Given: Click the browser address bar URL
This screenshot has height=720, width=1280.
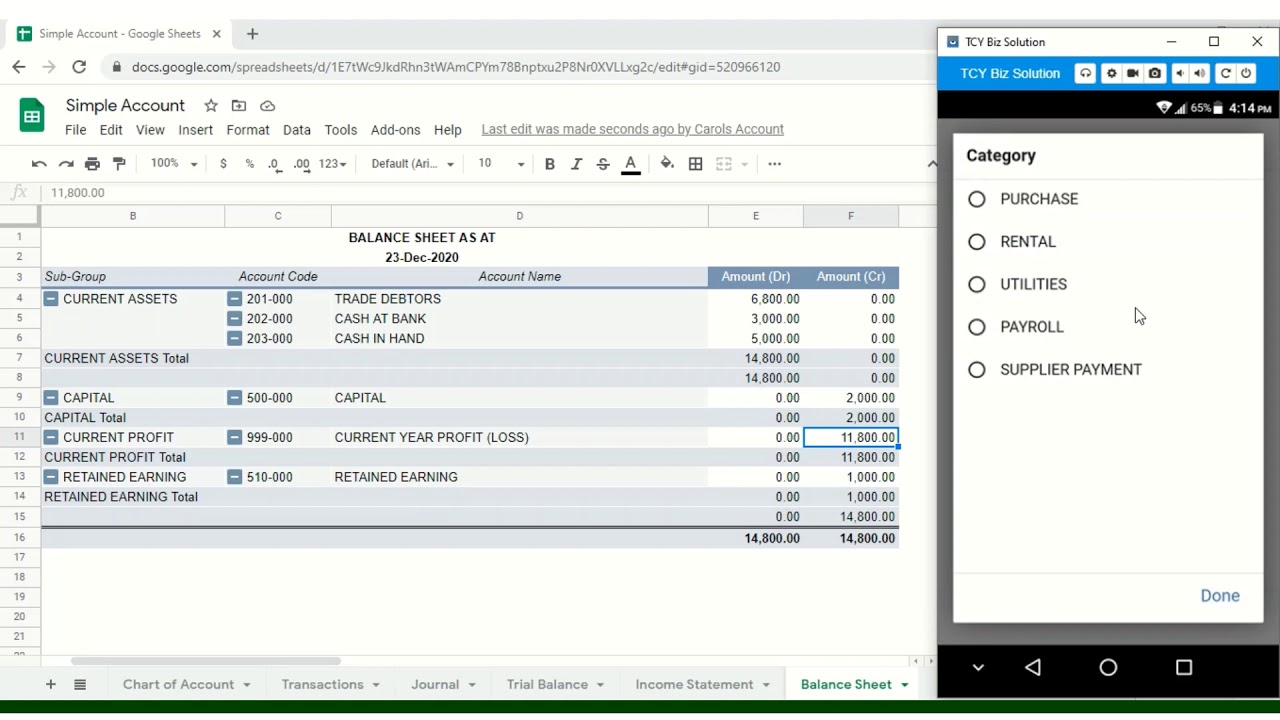Looking at the screenshot, I should pyautogui.click(x=456, y=67).
